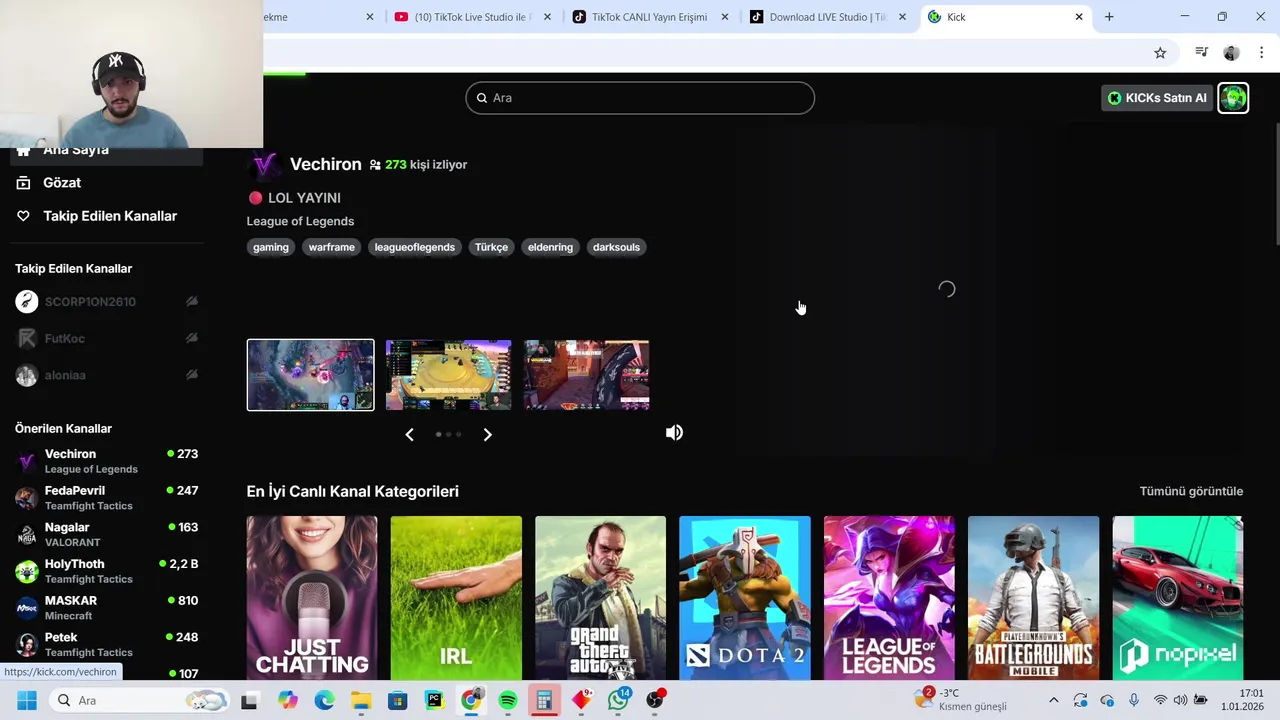Screen dimensions: 1280x720
Task: Open recommended channel FedaPevril
Action: coord(106,498)
